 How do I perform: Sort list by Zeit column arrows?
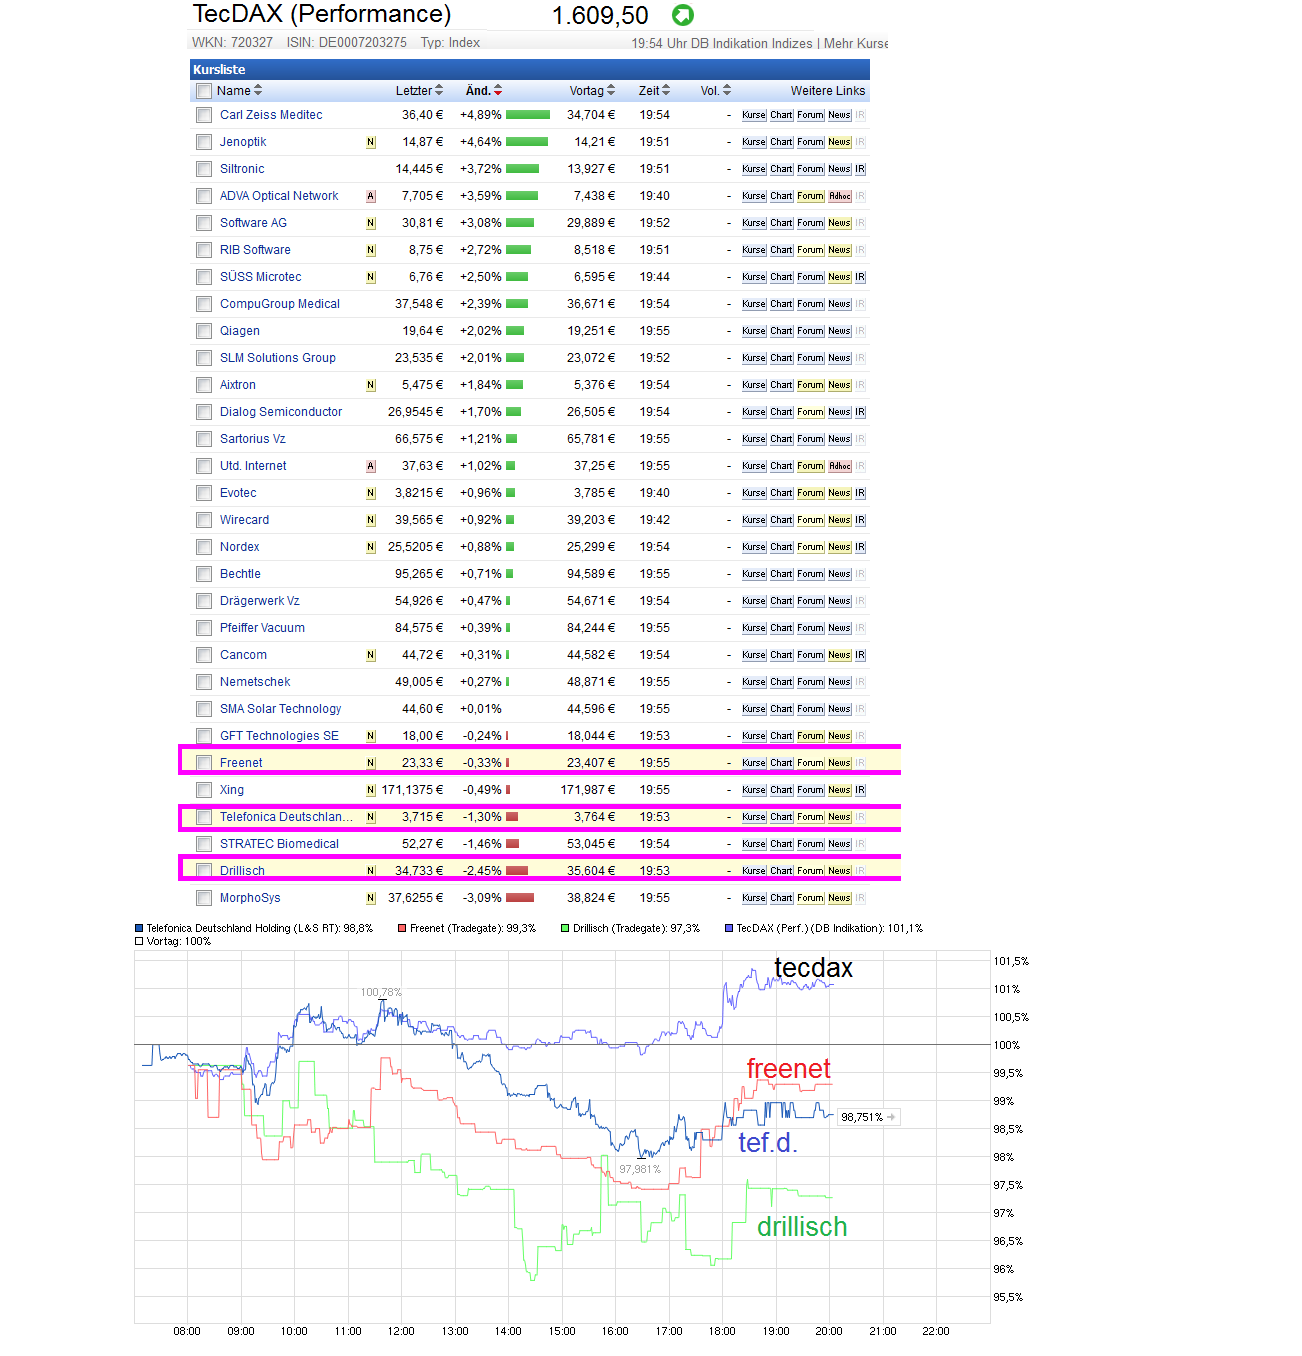666,90
